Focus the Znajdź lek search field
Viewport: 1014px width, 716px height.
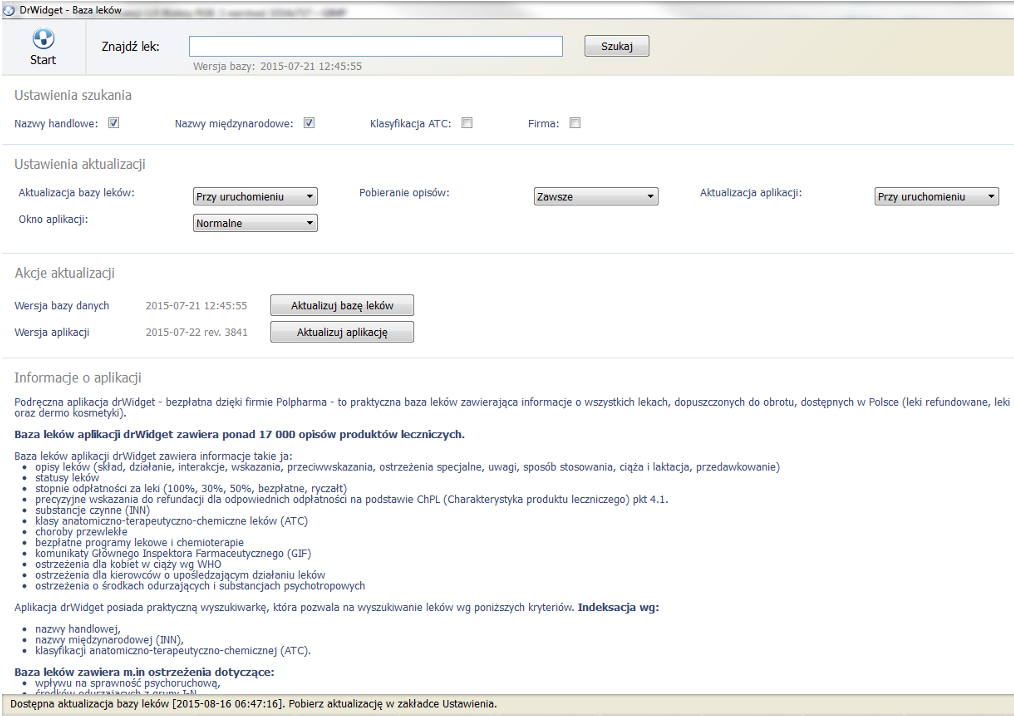[375, 47]
